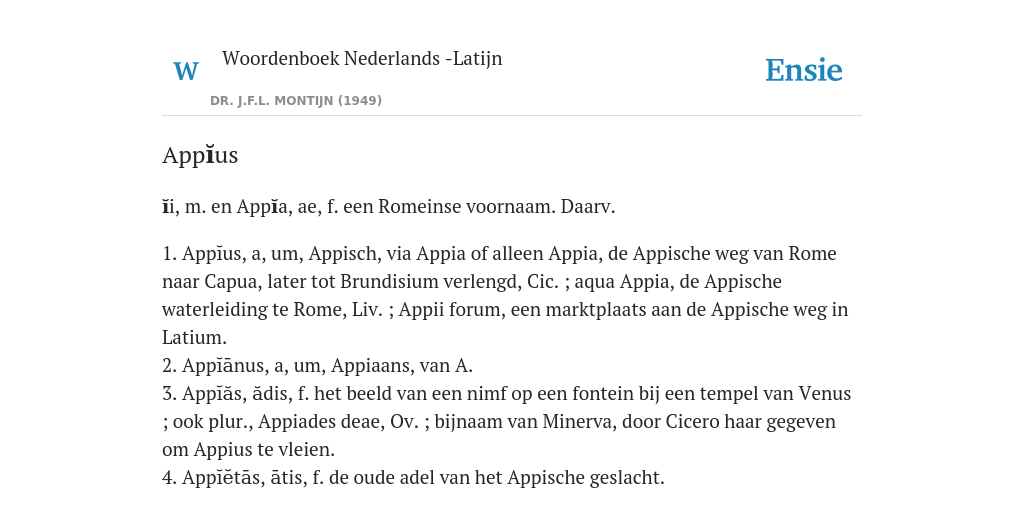The height and width of the screenshot is (512, 1024).
Task: Click the word Venus in entry three
Action: tap(823, 394)
